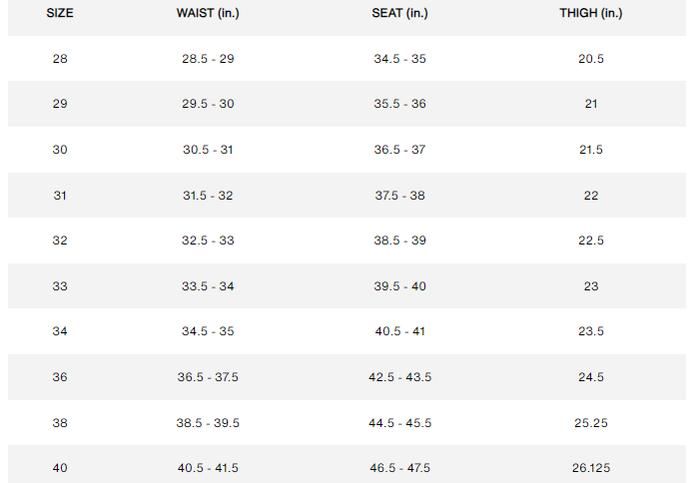Click the size 33 cell
This screenshot has width=700, height=483.
tap(60, 286)
